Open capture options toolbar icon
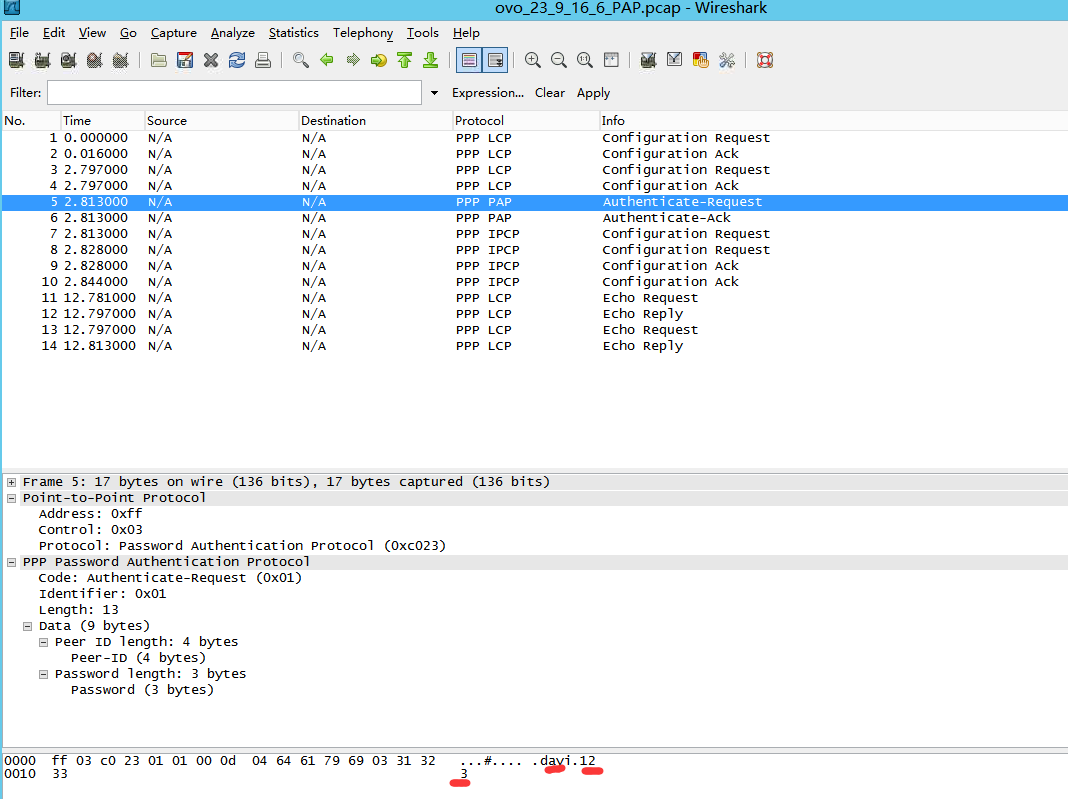The width and height of the screenshot is (1068, 799). point(42,60)
